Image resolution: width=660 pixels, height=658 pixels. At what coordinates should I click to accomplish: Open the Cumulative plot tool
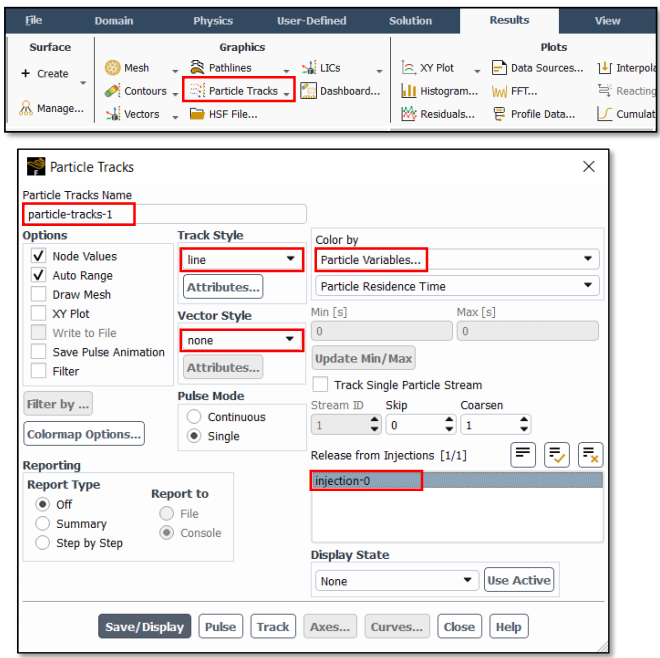pyautogui.click(x=627, y=114)
